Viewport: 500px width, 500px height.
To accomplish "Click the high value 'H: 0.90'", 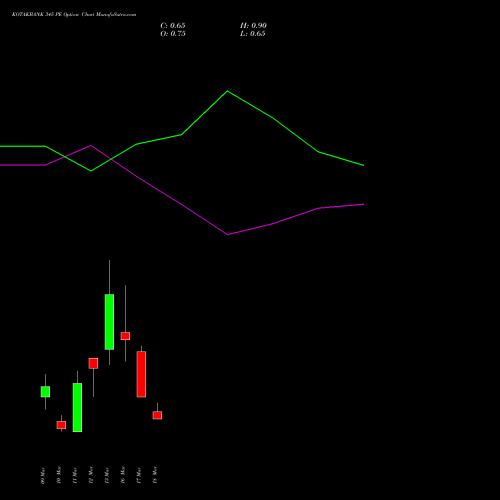I will coord(253,26).
